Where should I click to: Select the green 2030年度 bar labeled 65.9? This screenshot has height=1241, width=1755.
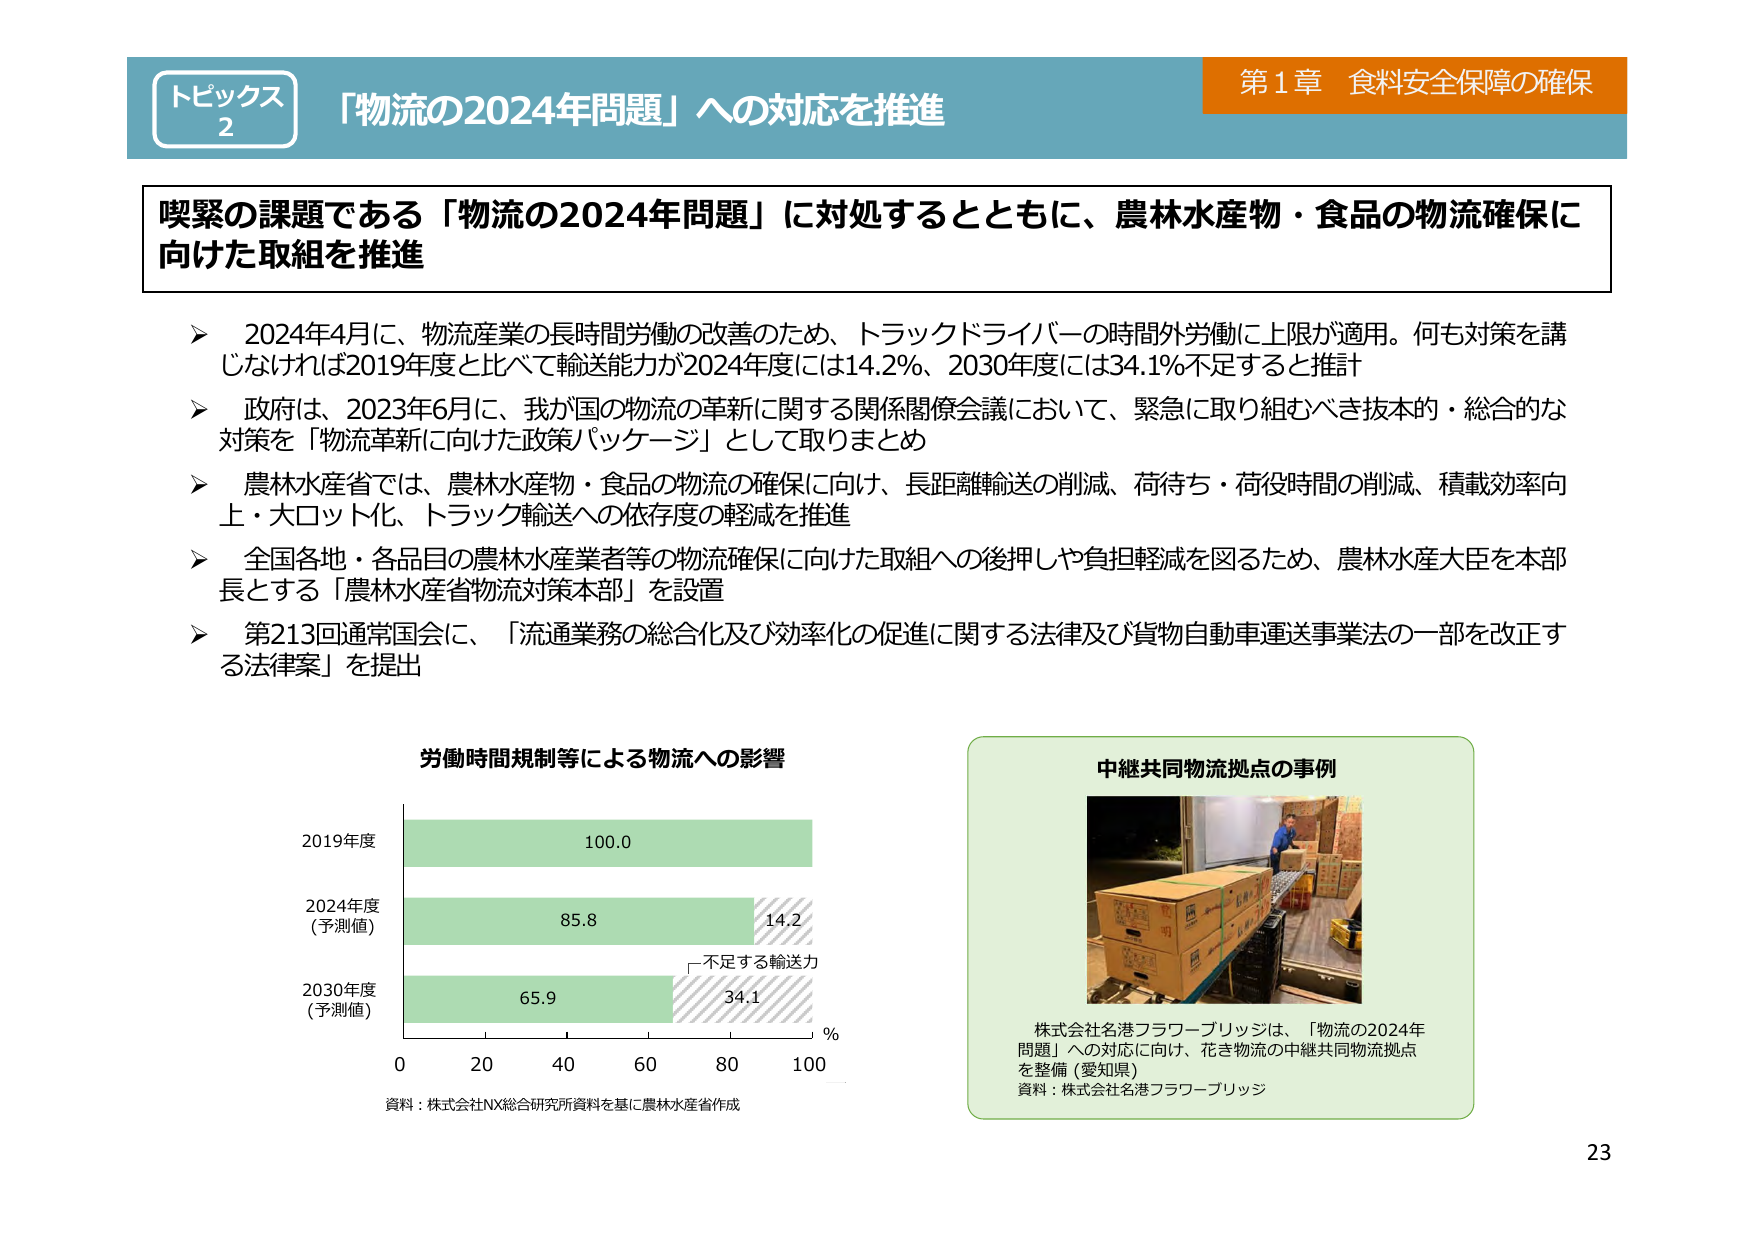tap(538, 999)
